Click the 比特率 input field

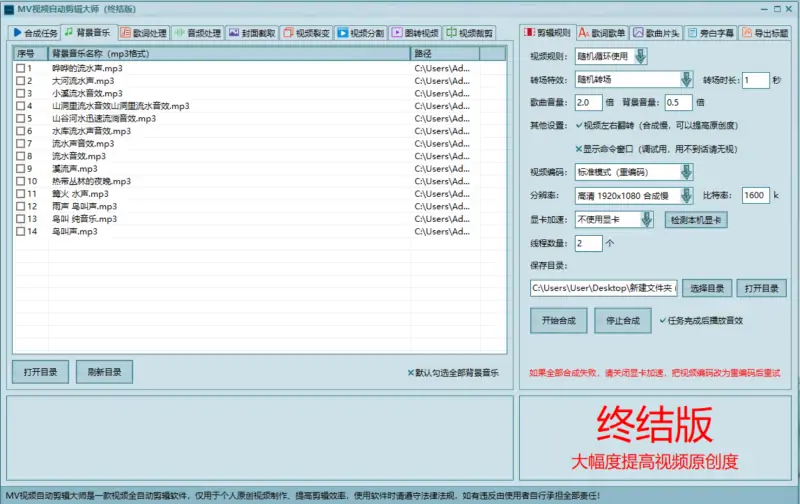tap(755, 196)
